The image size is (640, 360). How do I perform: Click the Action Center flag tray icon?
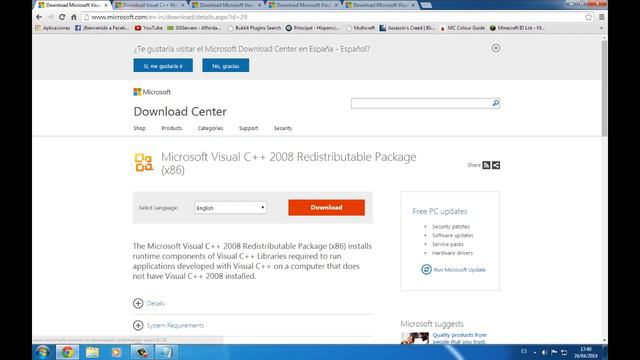[x=554, y=352]
